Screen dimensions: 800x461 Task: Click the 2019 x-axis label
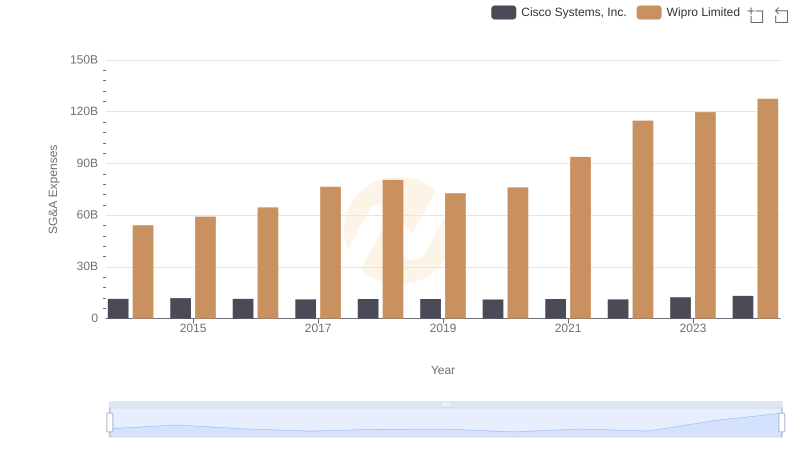pos(443,328)
